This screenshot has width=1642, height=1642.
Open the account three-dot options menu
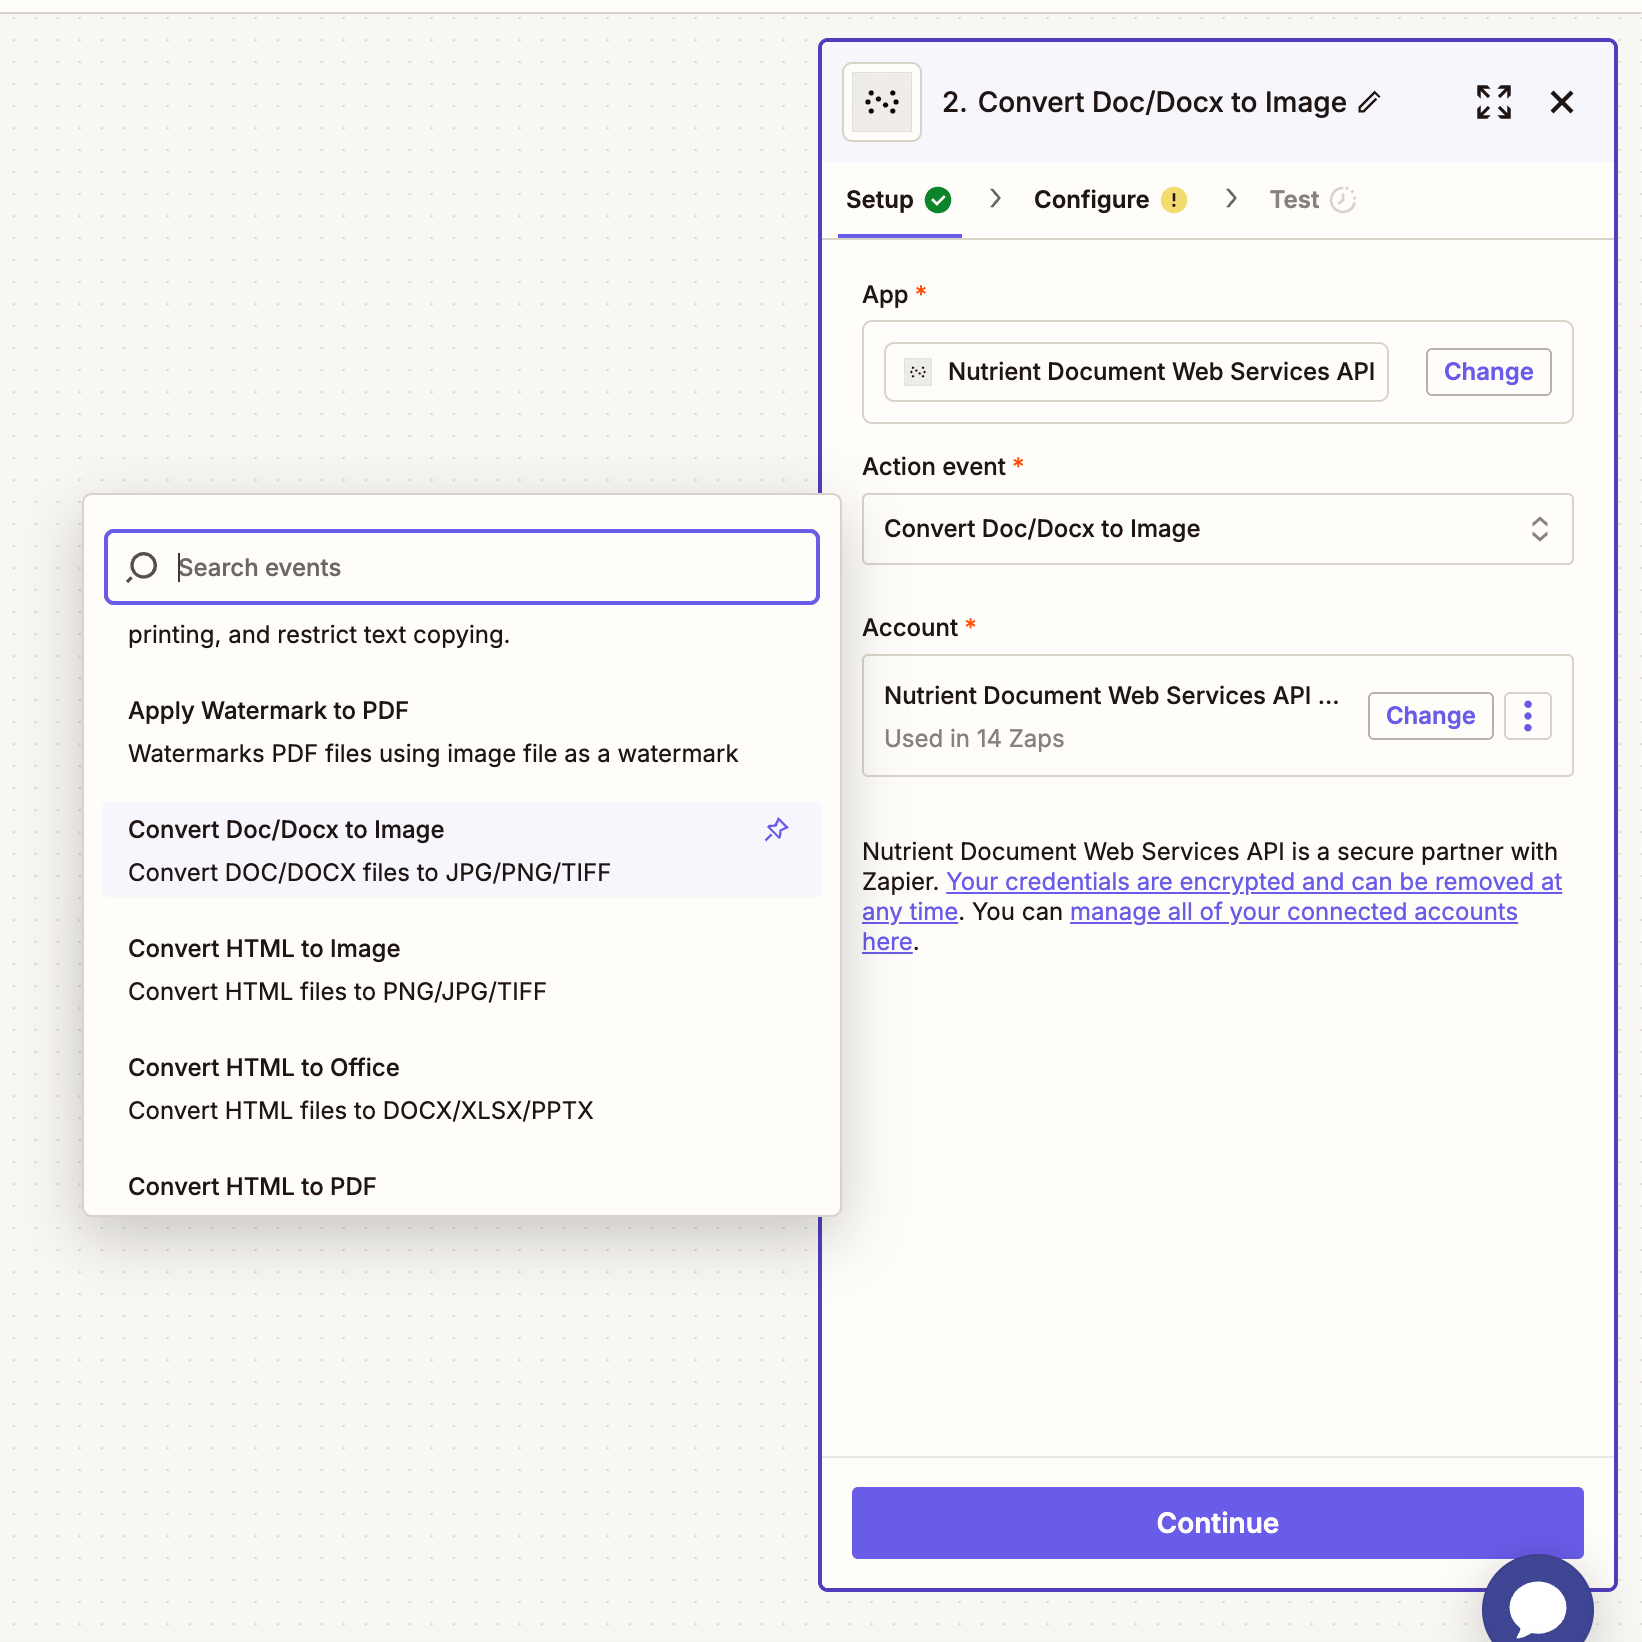1528,716
